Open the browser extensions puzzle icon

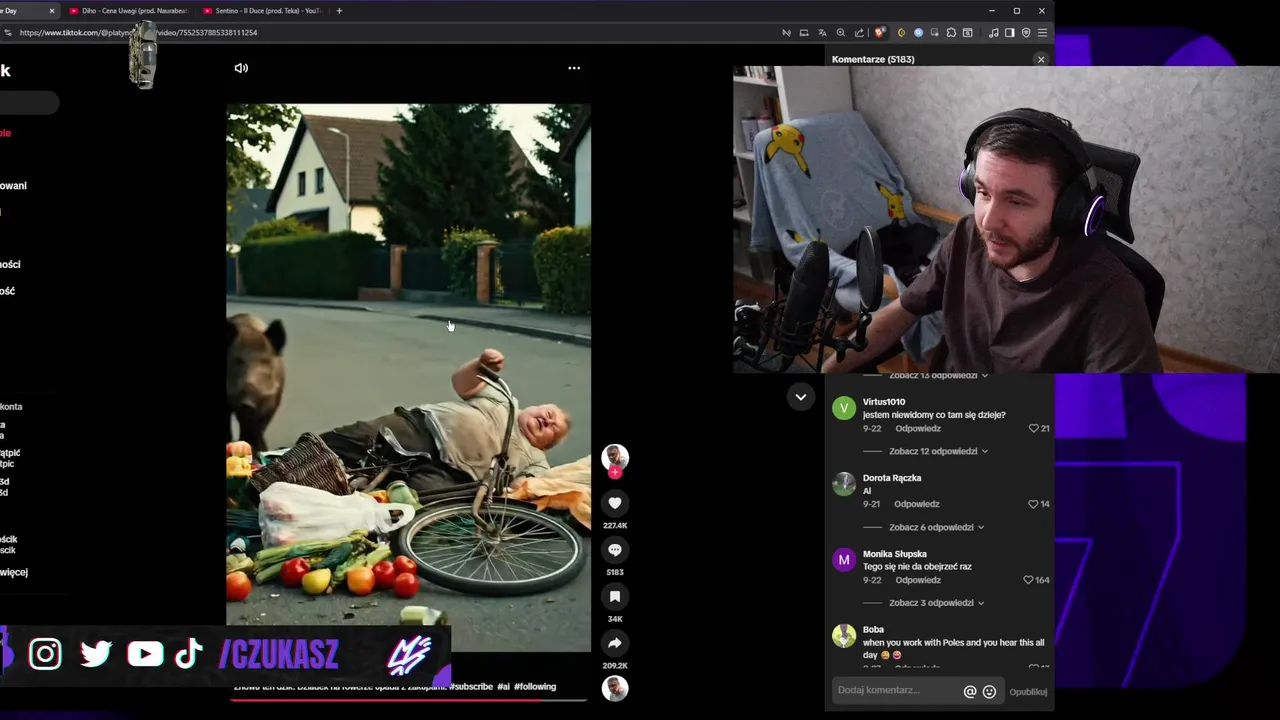pyautogui.click(x=951, y=32)
